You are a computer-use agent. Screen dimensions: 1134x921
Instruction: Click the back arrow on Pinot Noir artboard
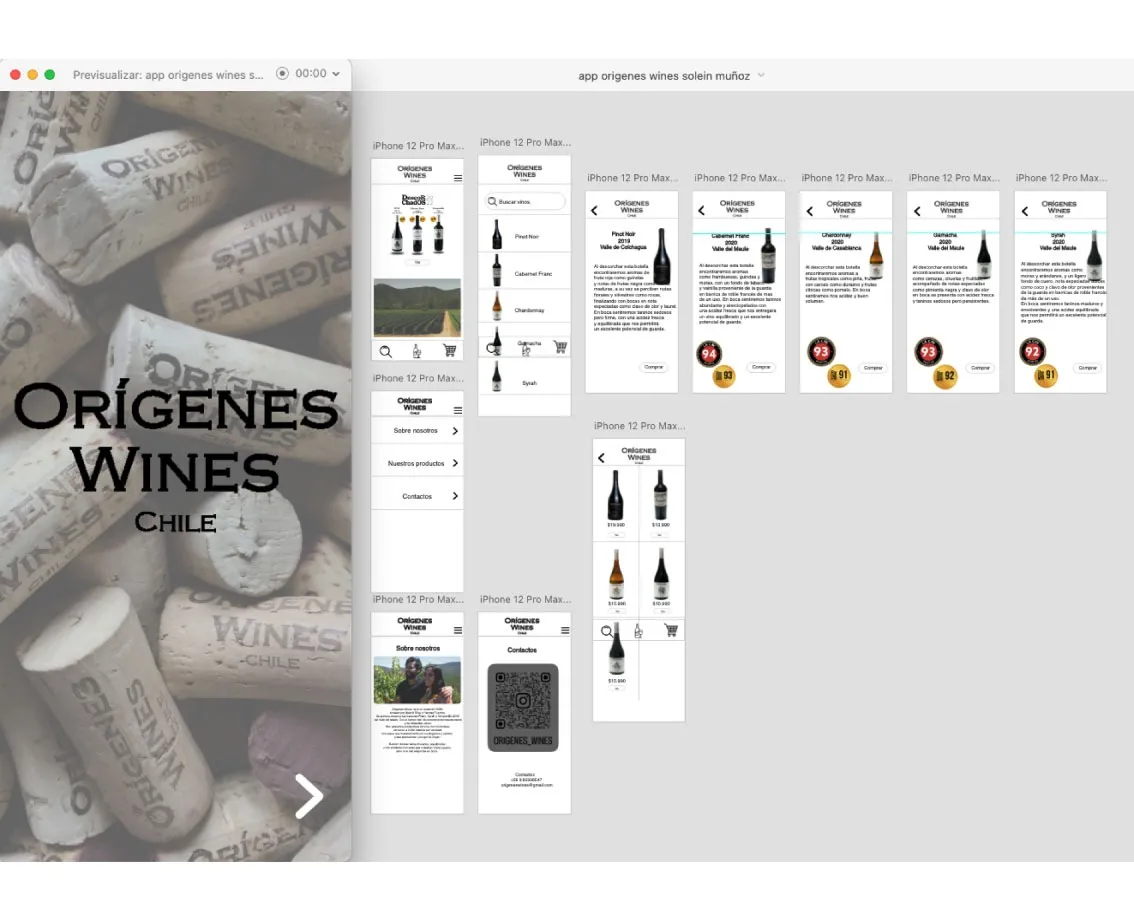(x=594, y=210)
